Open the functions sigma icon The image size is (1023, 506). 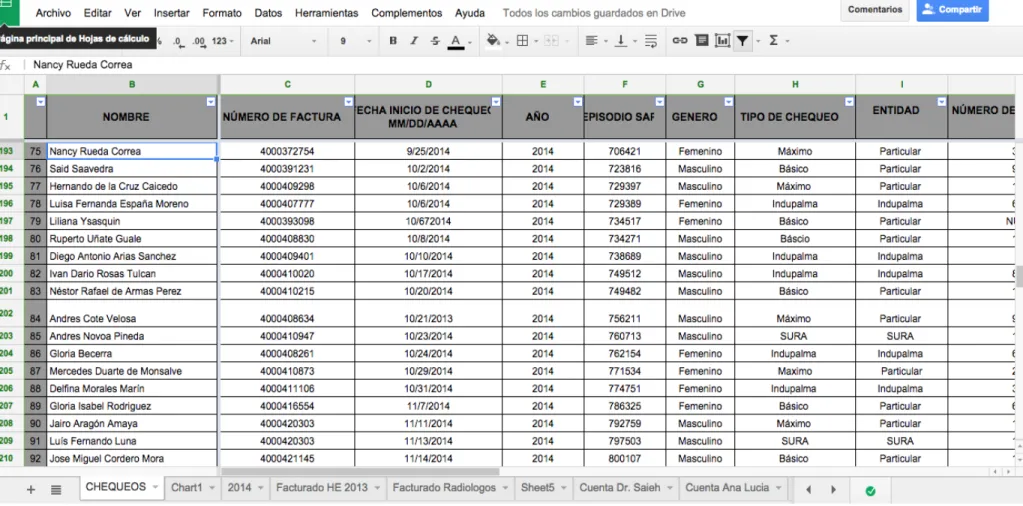(774, 40)
